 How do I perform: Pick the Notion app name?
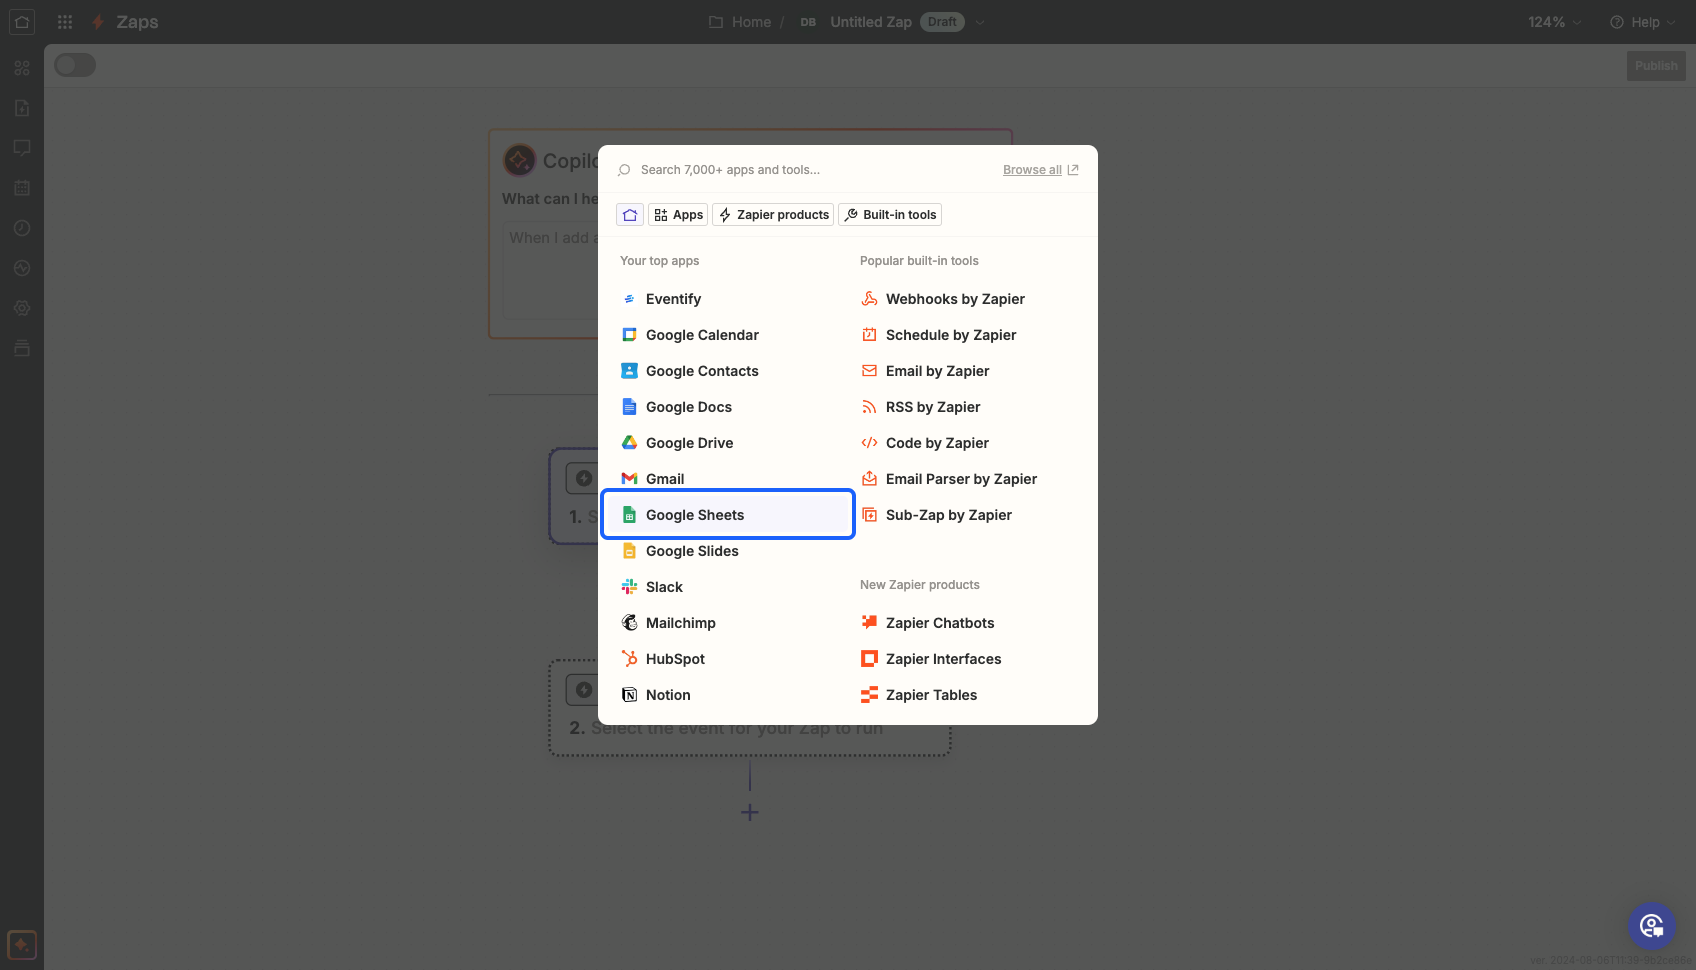tap(668, 695)
